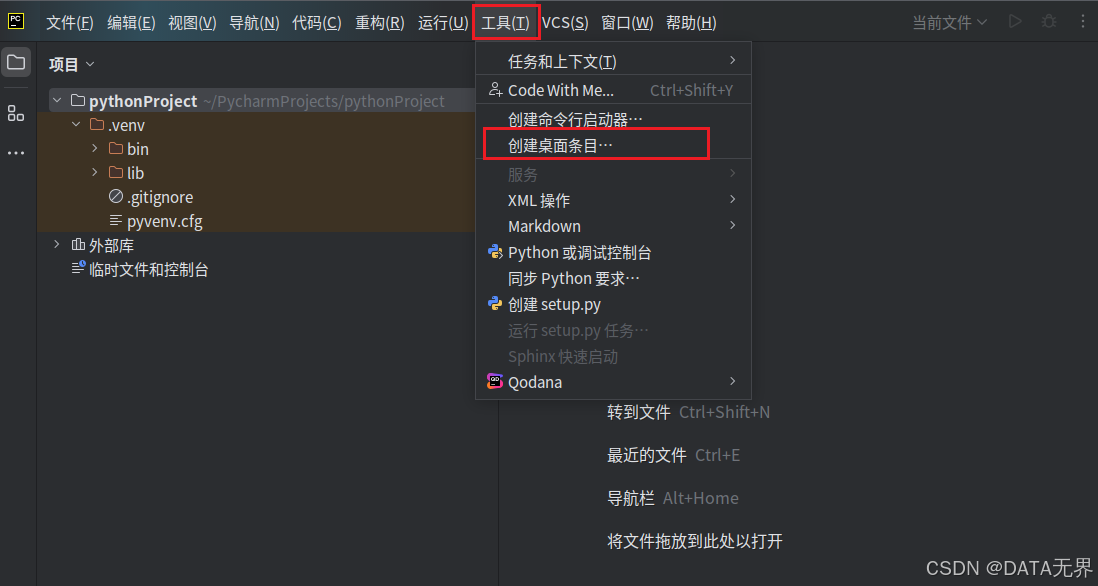Expand the Markdown submenu arrow

coord(732,225)
